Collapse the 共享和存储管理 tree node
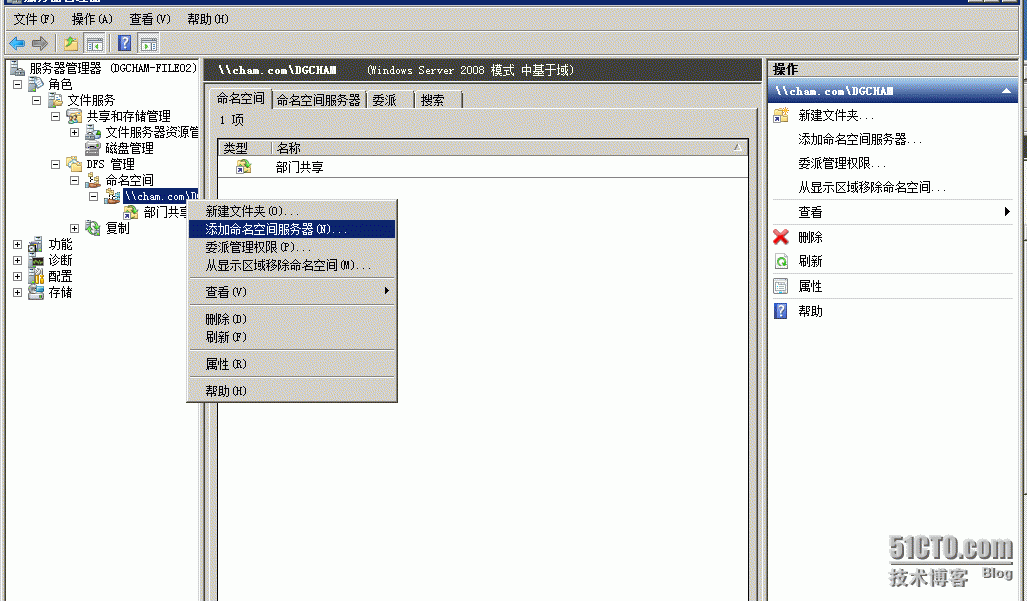Image resolution: width=1027 pixels, height=601 pixels. point(56,117)
